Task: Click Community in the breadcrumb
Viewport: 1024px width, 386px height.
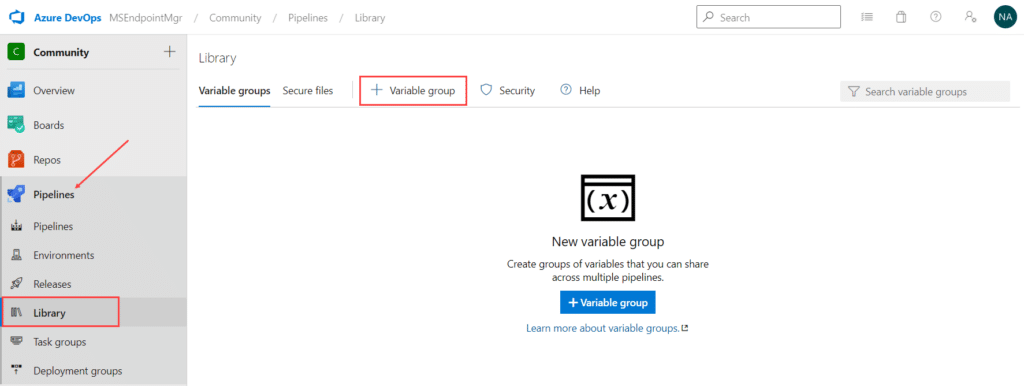Action: tap(235, 18)
